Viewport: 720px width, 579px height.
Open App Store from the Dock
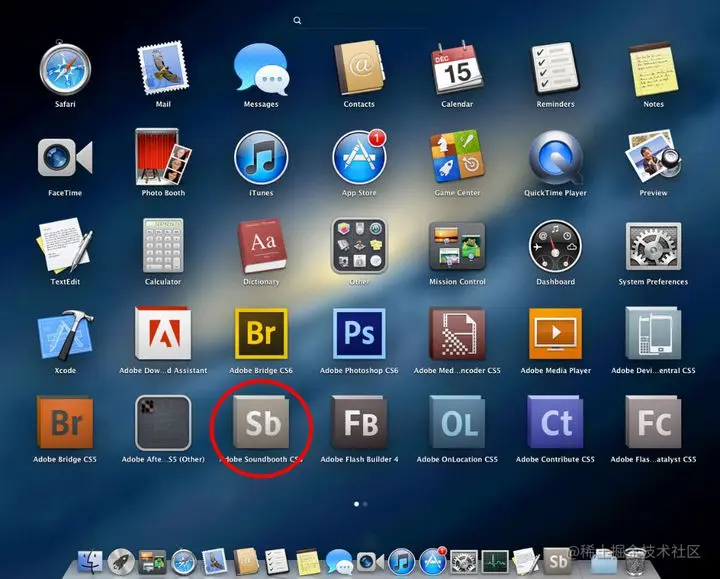click(433, 561)
